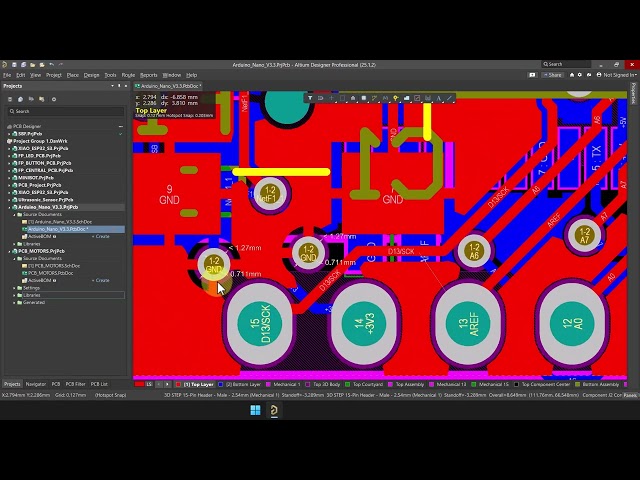Click the LS layer set button

(x=149, y=384)
